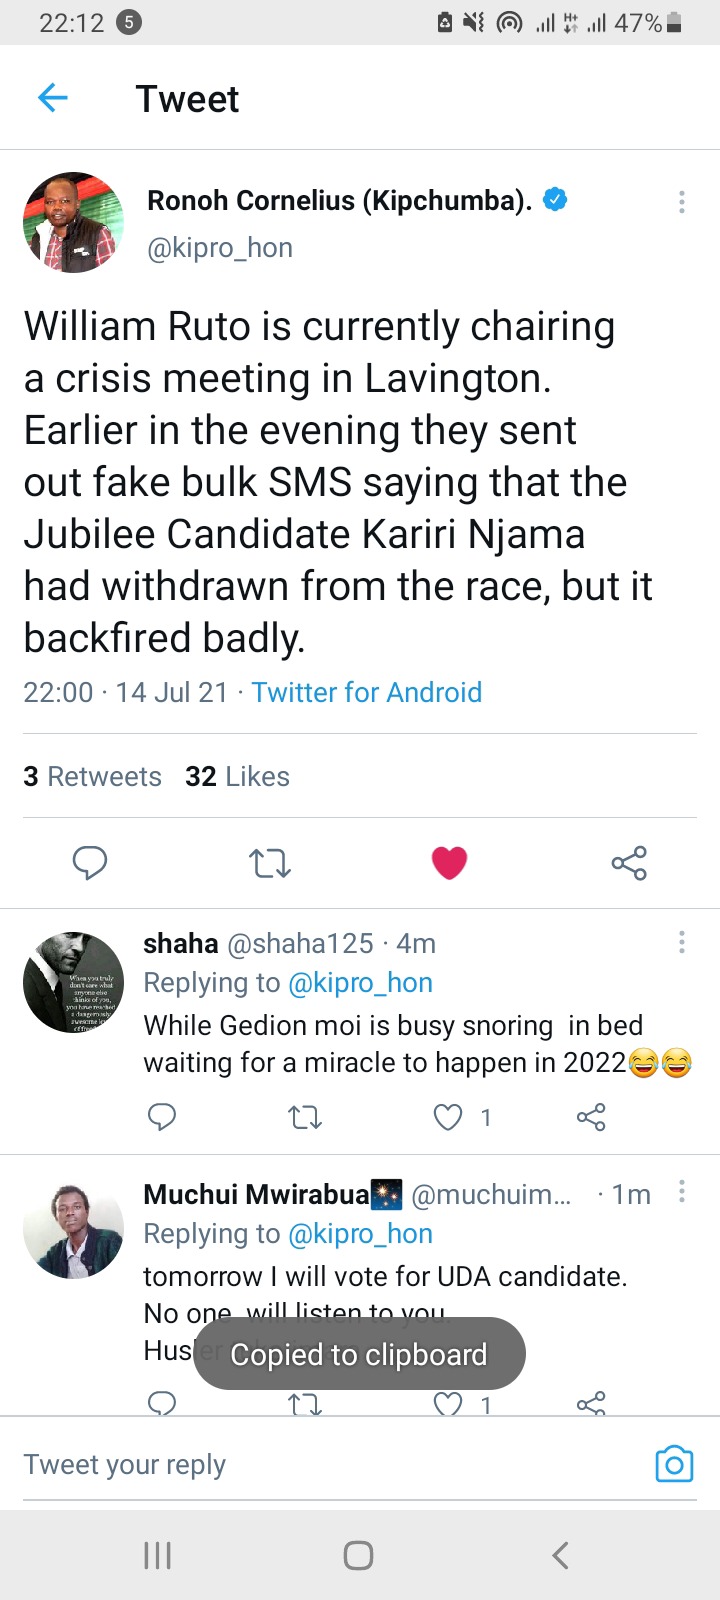The image size is (720, 1600).
Task: Tap @kipro_hon mention in shaha's reply
Action: [360, 983]
